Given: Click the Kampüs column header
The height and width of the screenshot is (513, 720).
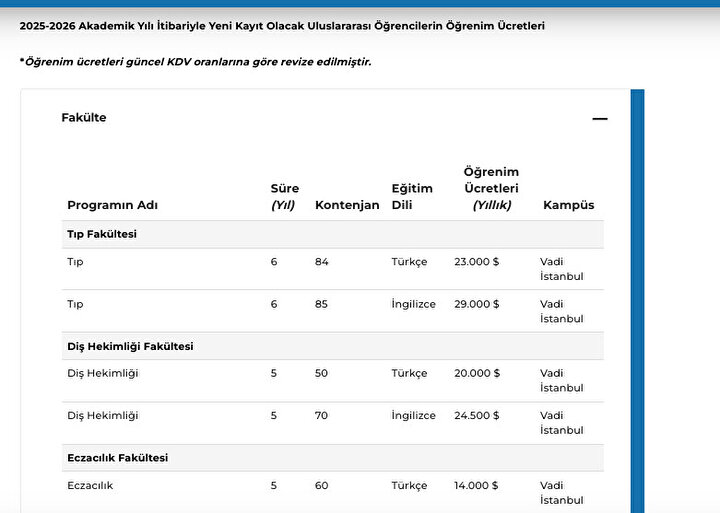Looking at the screenshot, I should (x=568, y=205).
